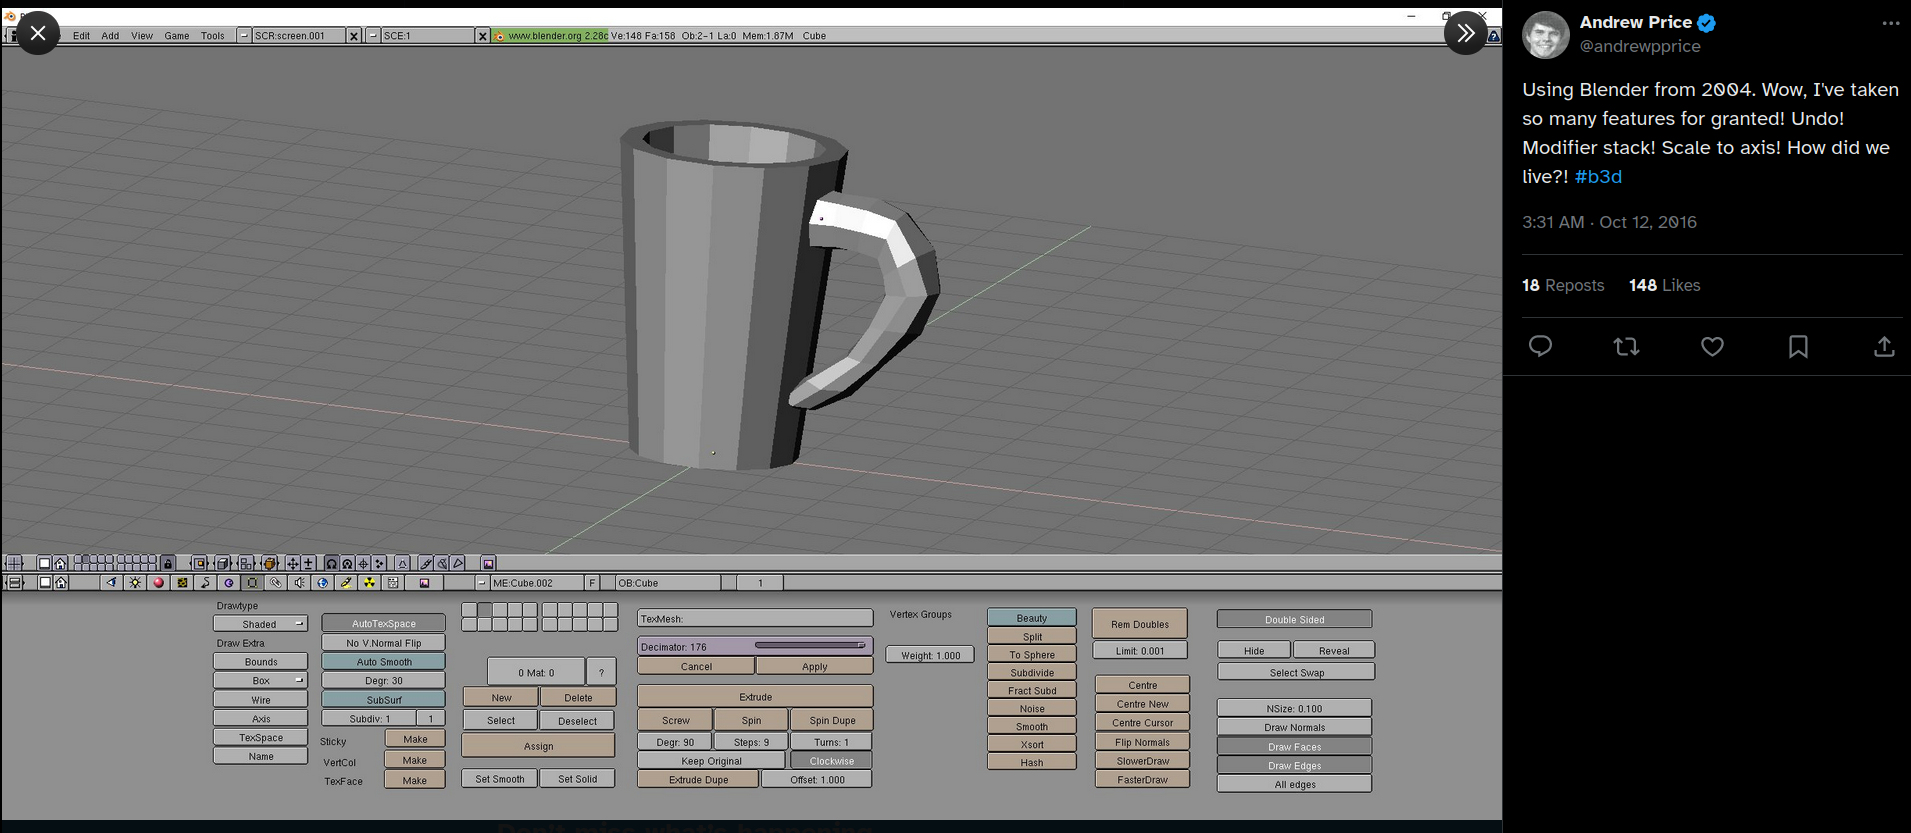This screenshot has height=833, width=1911.
Task: Click the View buttons camera icon
Action: [111, 583]
